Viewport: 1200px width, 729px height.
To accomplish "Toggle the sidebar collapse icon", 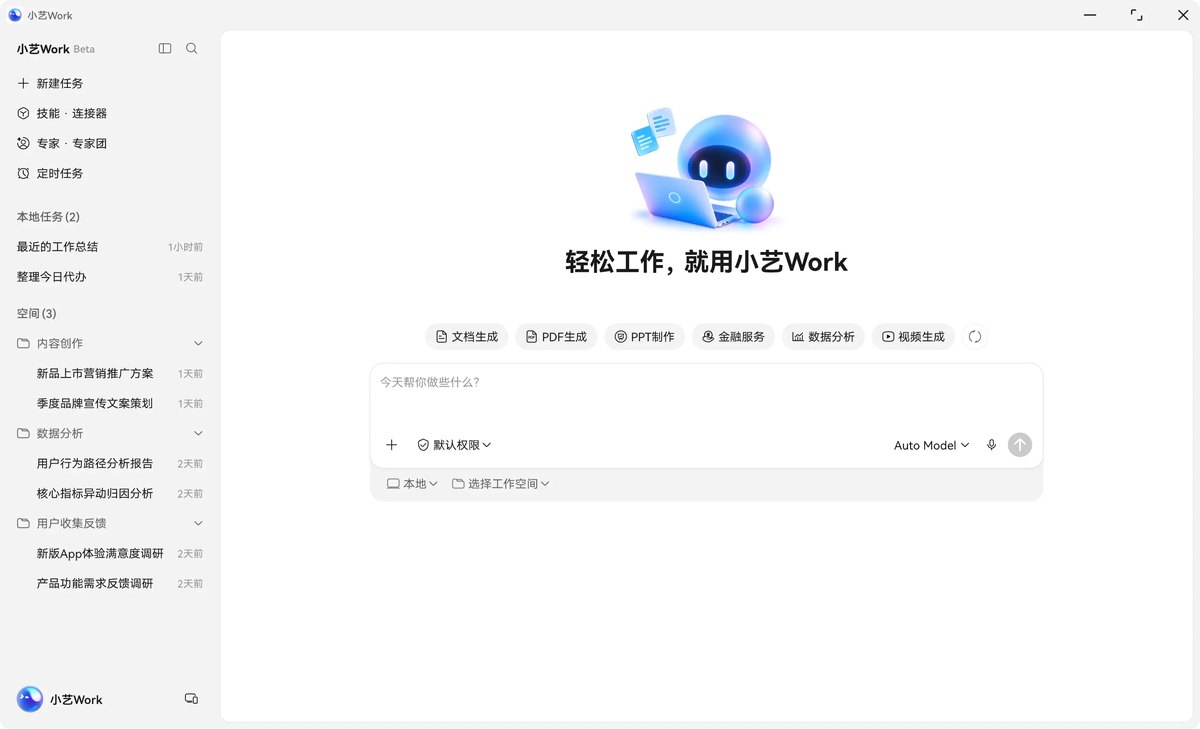I will [x=165, y=48].
